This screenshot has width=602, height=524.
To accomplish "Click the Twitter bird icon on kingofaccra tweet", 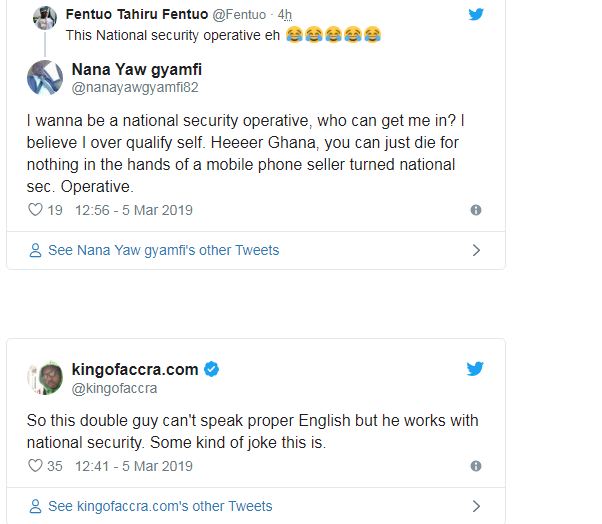I will coord(476,369).
